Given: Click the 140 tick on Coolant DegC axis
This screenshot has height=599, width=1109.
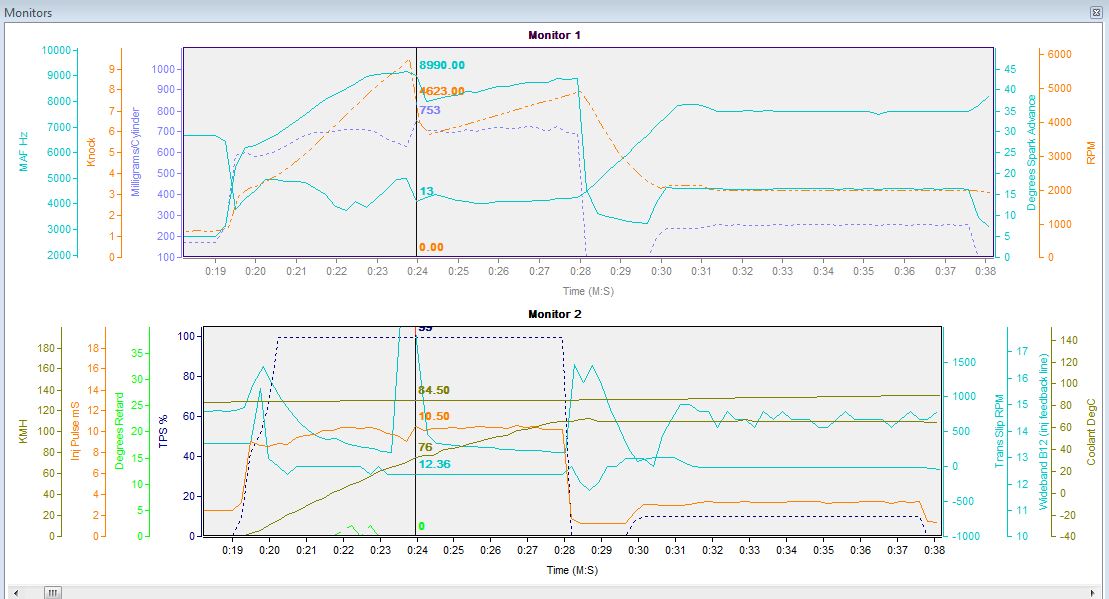Looking at the screenshot, I should pos(1069,340).
